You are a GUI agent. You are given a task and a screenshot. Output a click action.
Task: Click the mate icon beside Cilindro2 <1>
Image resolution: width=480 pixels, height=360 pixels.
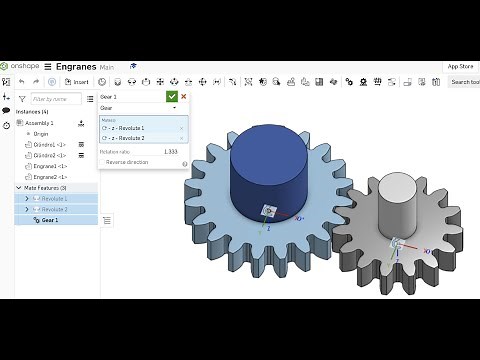pos(81,155)
